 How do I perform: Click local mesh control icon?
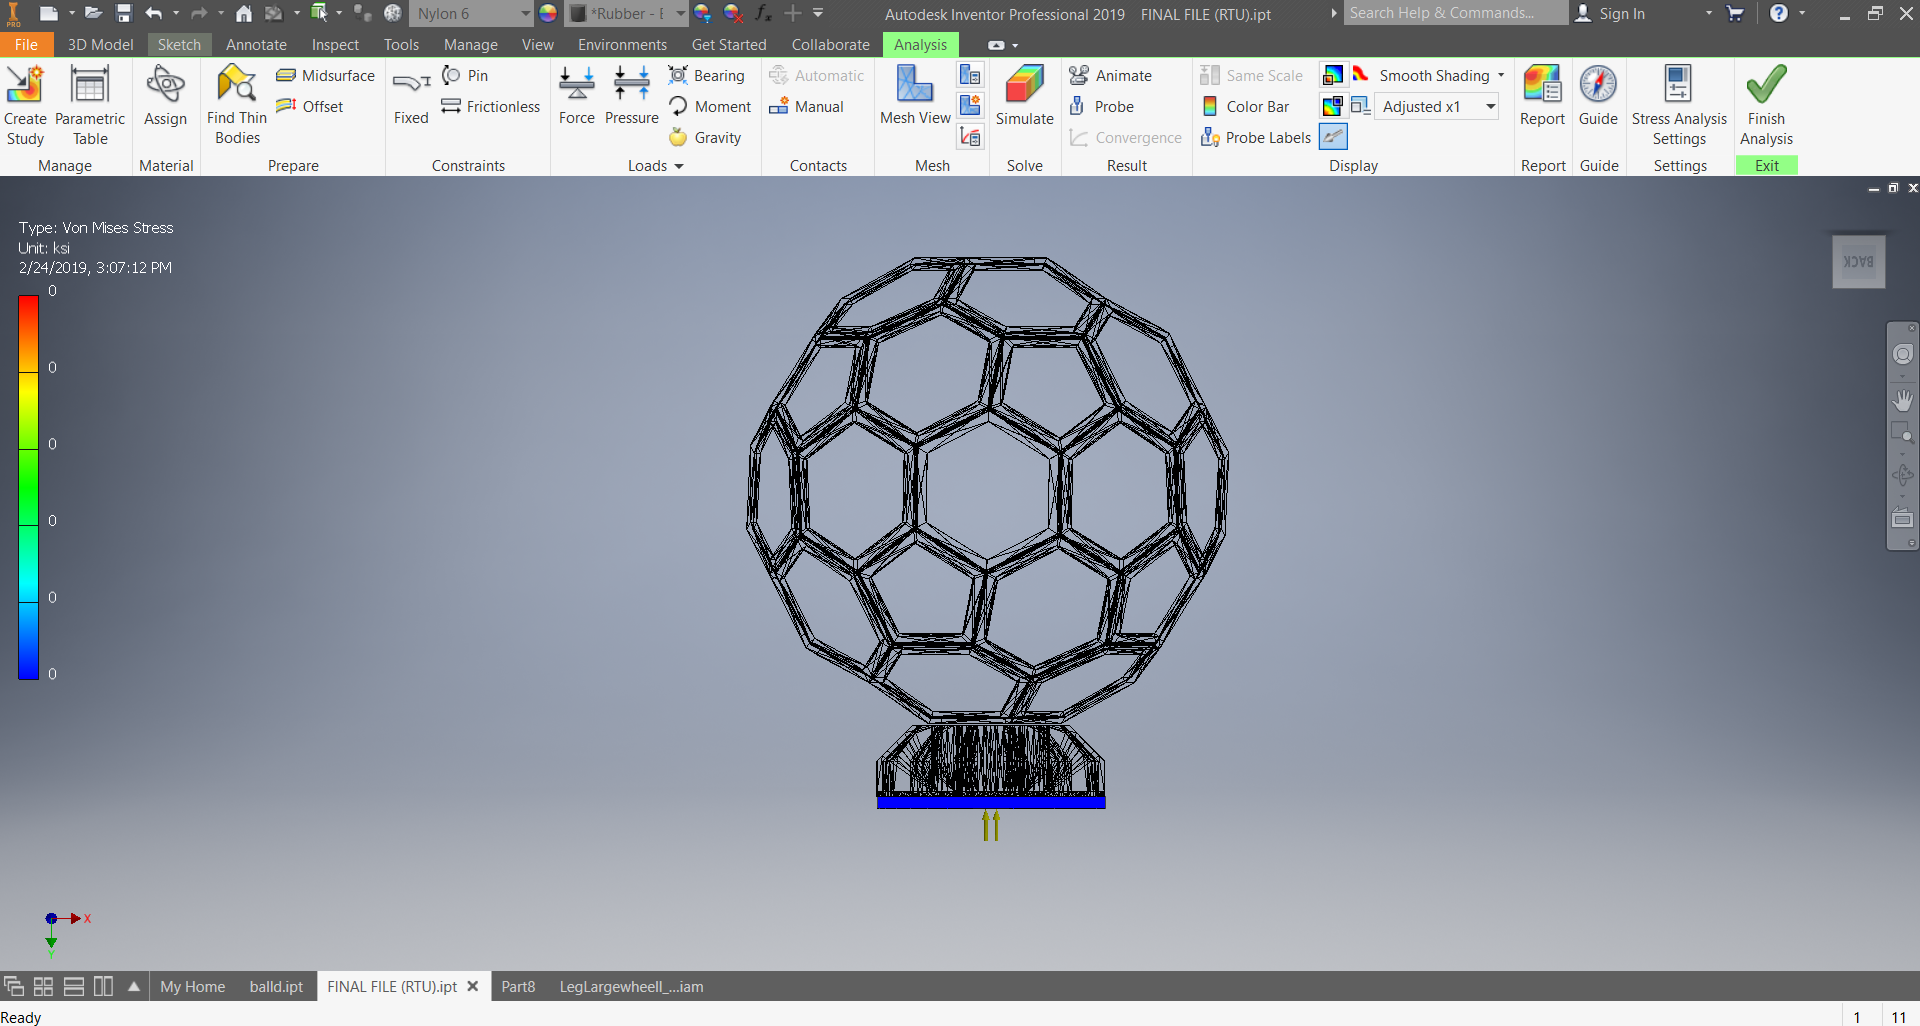point(970,105)
